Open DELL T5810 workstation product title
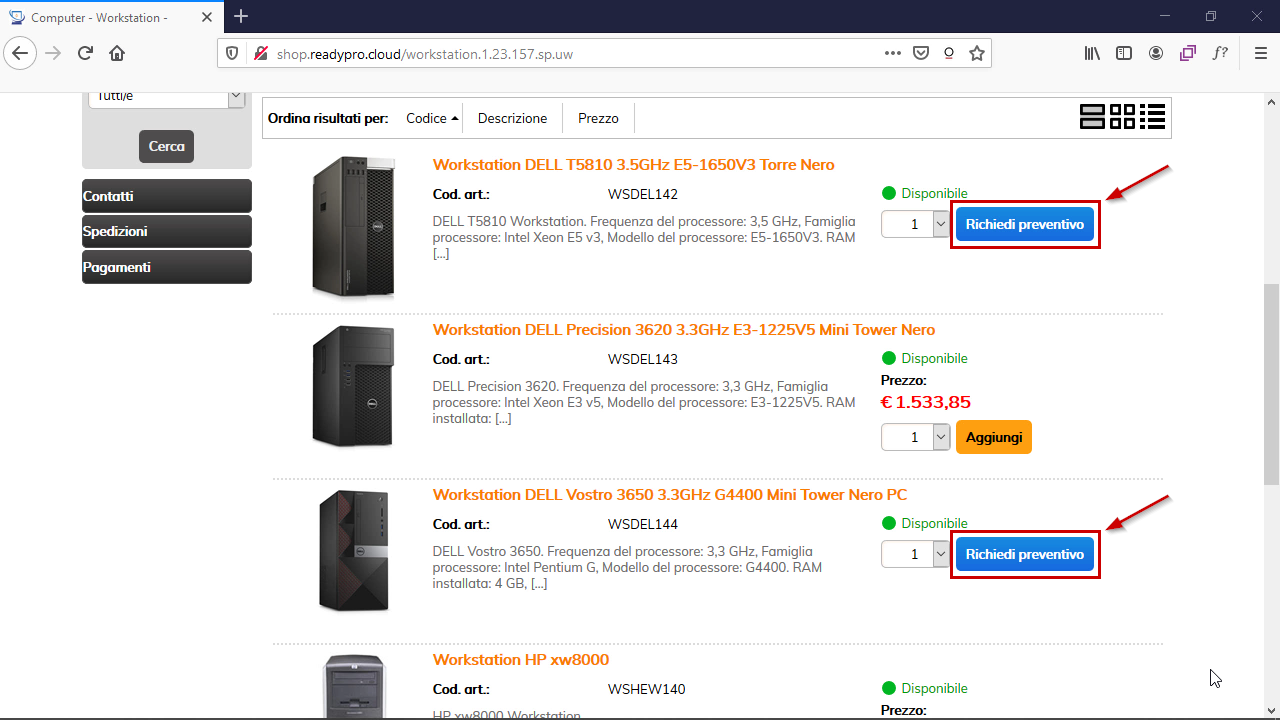Viewport: 1280px width, 720px height. click(633, 165)
